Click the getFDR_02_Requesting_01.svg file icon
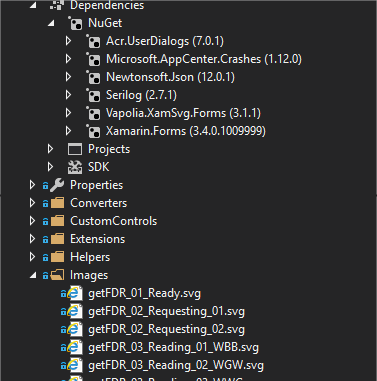Image resolution: width=377 pixels, height=381 pixels. 75,311
